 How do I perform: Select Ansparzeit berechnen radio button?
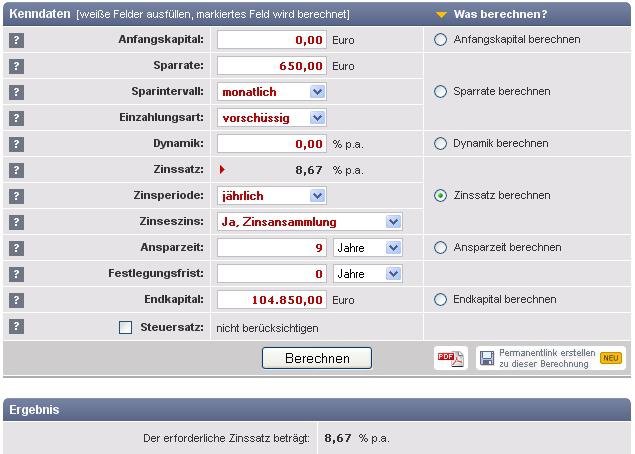pos(440,247)
